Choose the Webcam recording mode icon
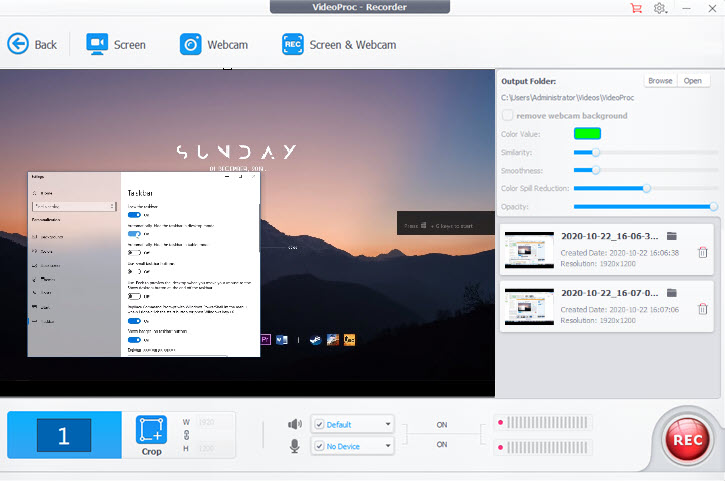The width and height of the screenshot is (725, 481). point(190,44)
